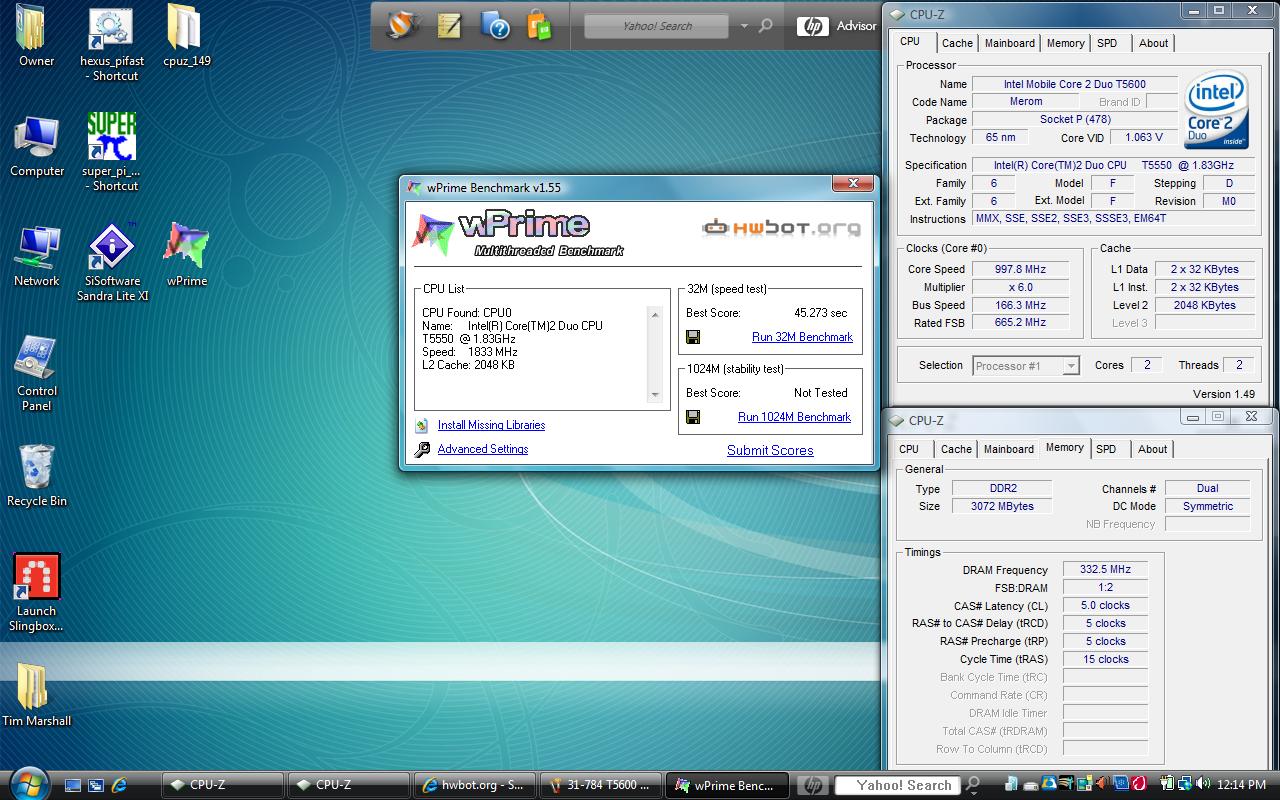Click the HP Advisor shopping bag icon
1280x800 pixels.
[x=539, y=26]
